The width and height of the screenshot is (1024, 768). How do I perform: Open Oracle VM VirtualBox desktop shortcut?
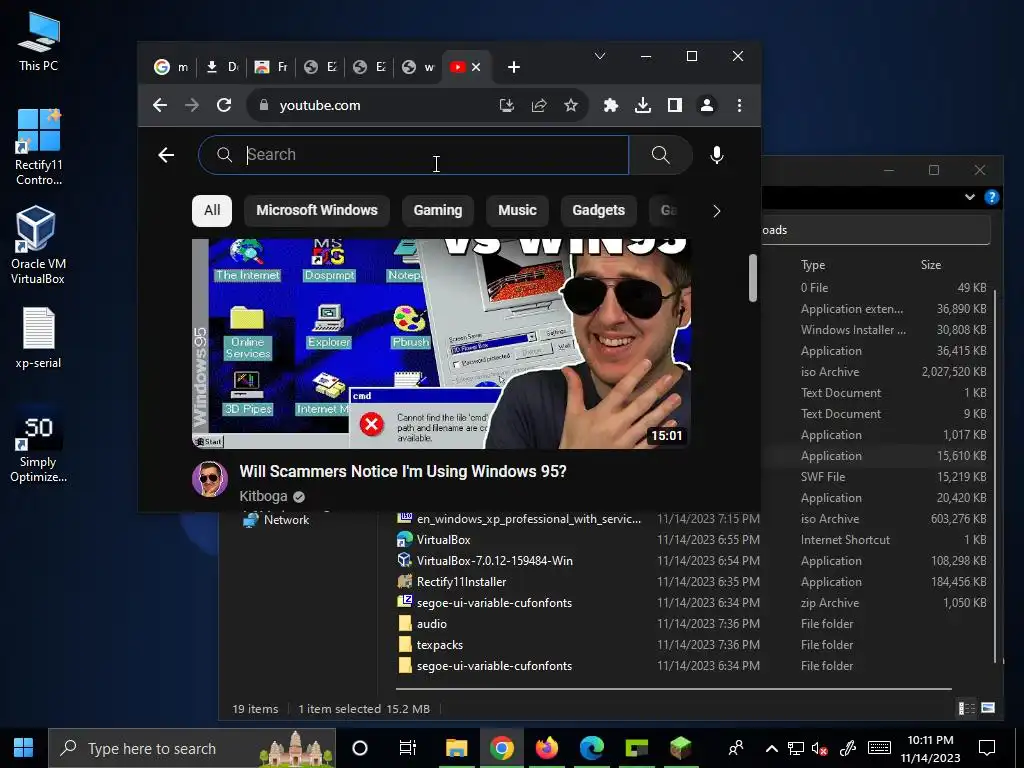click(38, 246)
